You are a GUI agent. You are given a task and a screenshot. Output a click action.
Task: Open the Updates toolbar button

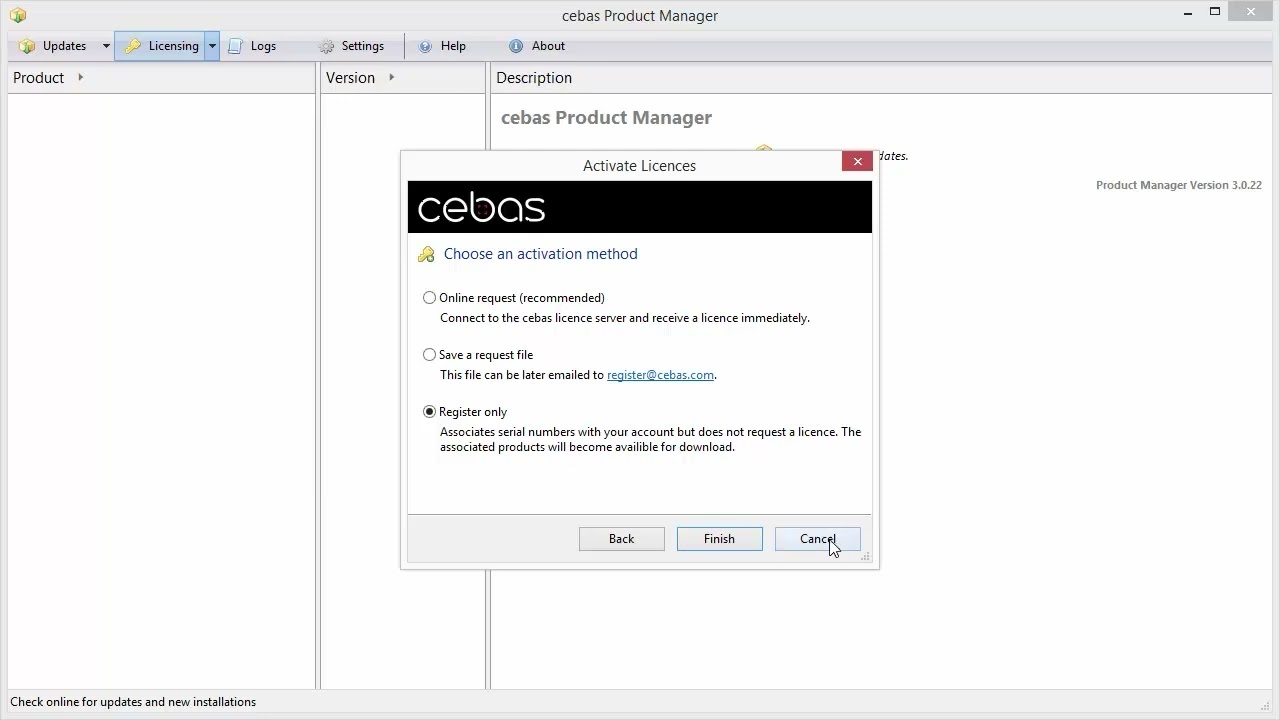point(54,46)
